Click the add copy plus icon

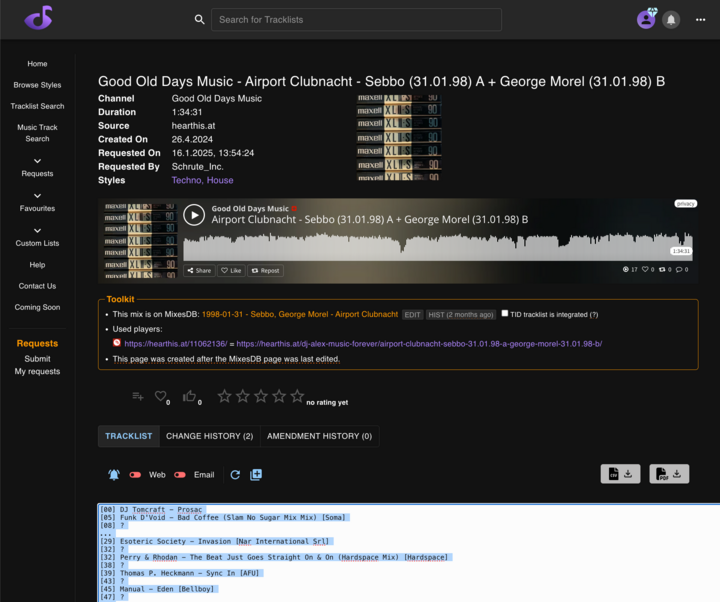[x=256, y=475]
